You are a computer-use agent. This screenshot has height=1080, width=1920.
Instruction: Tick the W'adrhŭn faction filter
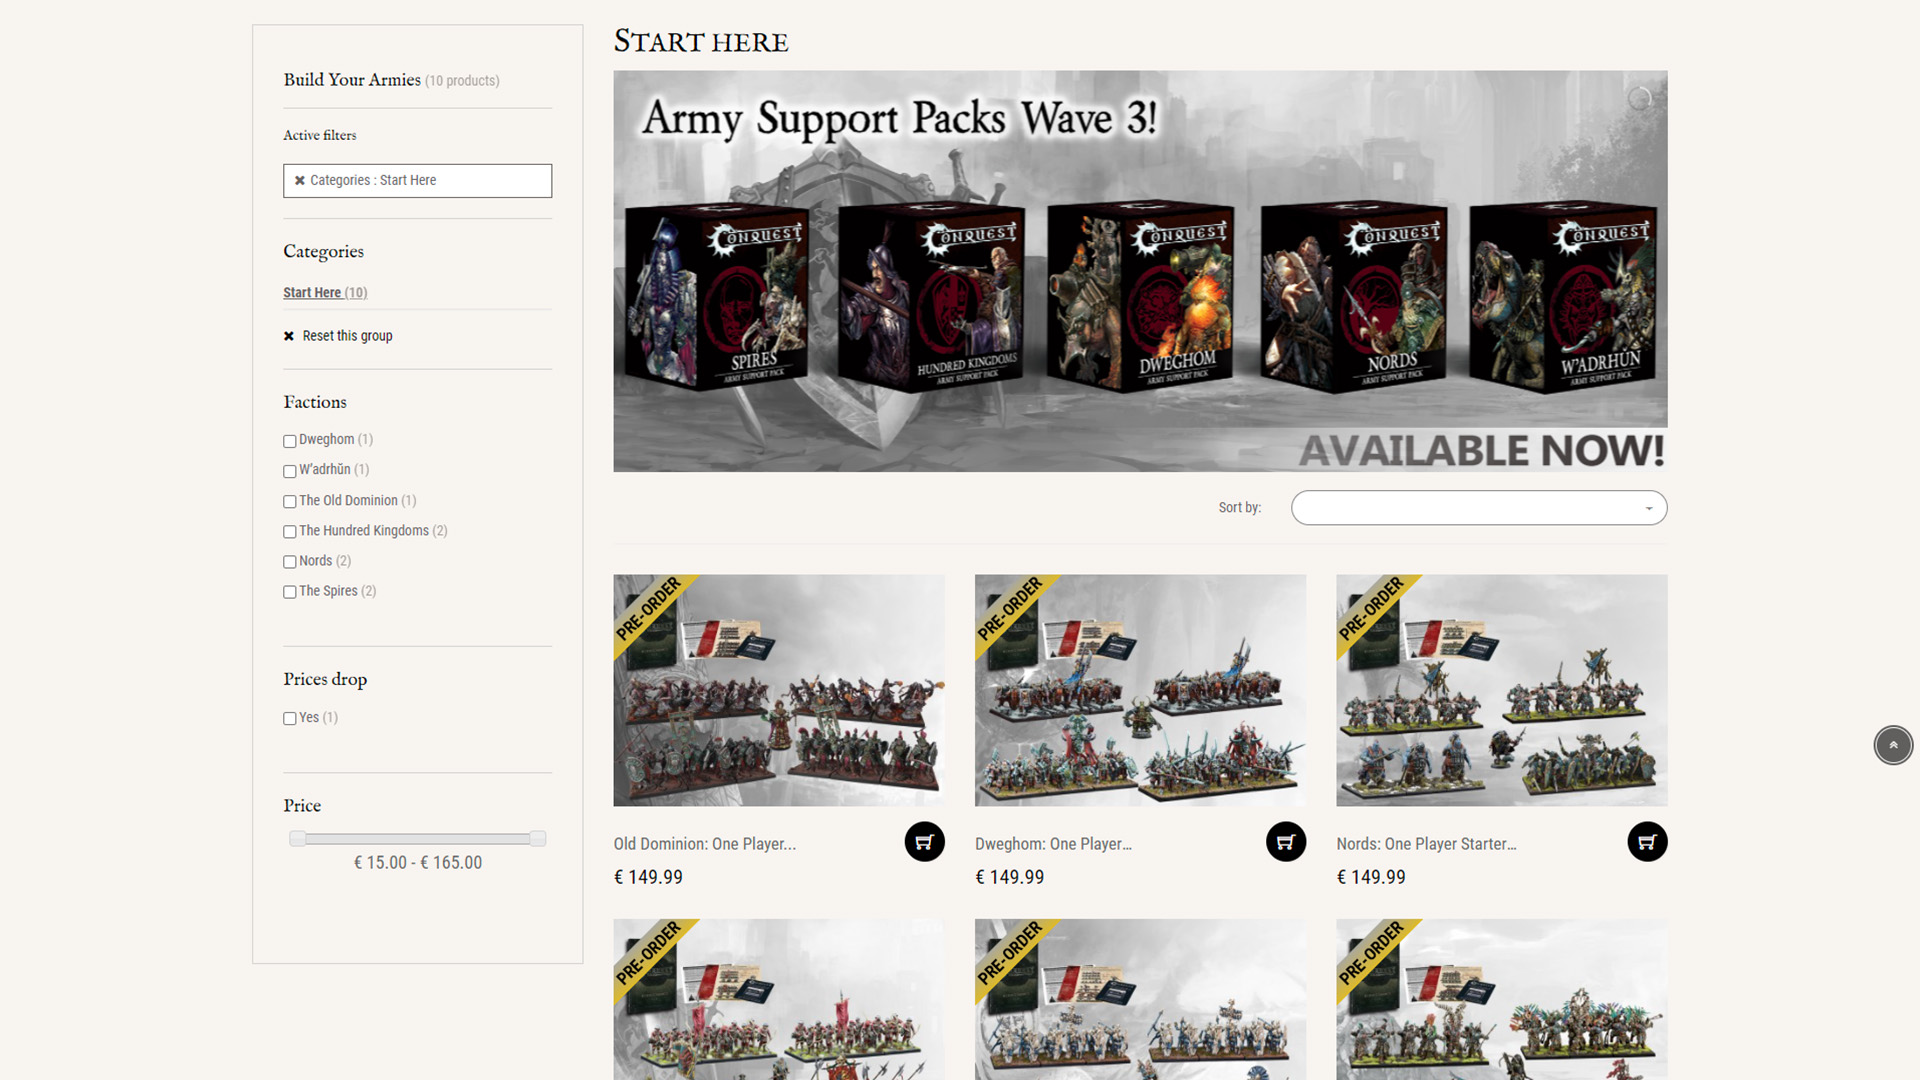click(x=290, y=471)
